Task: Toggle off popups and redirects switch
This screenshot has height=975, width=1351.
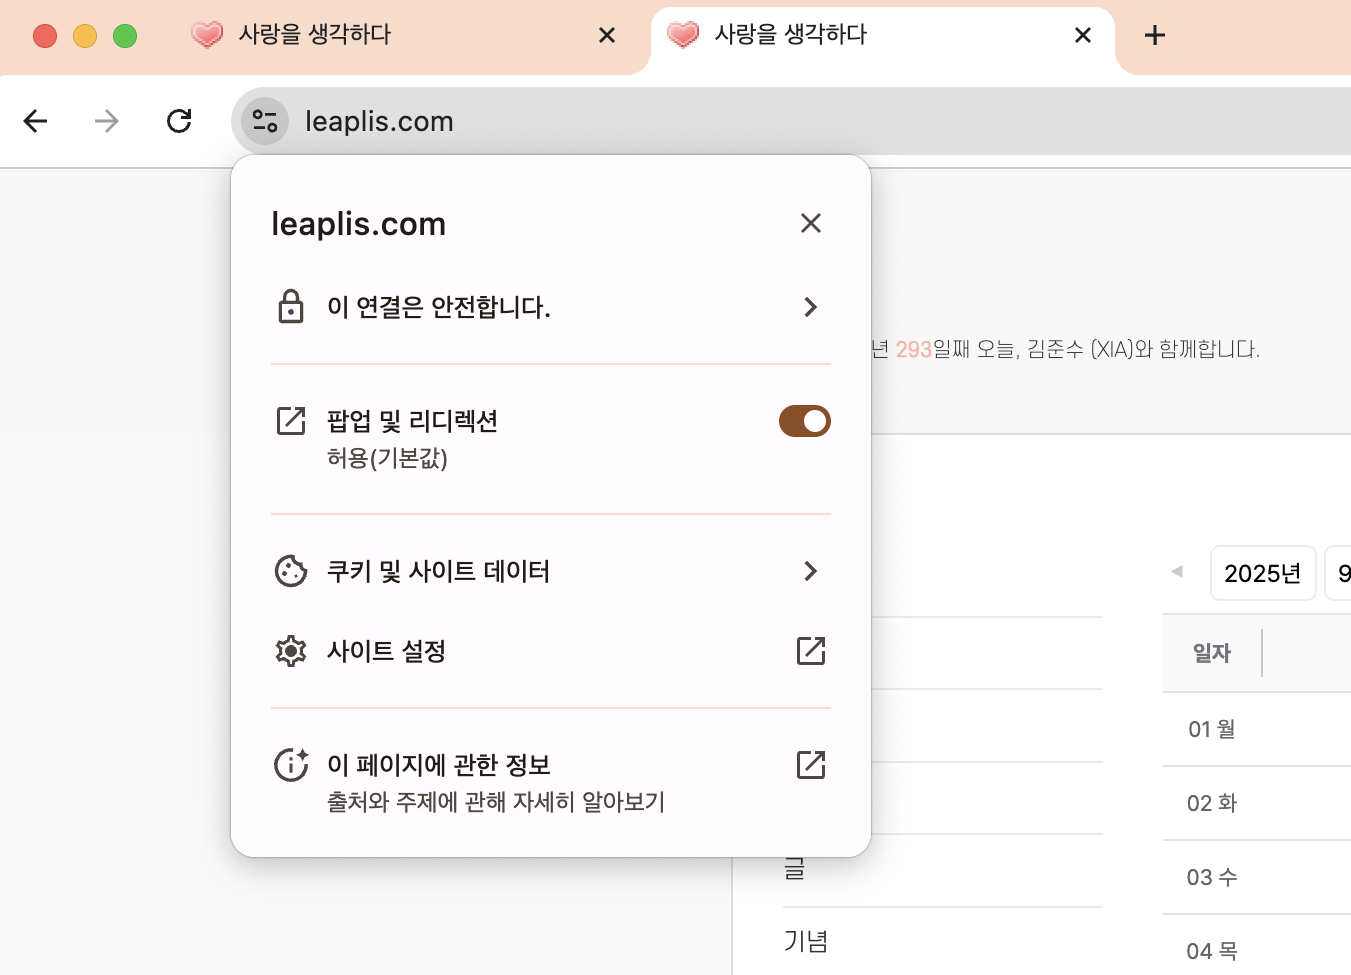Action: click(x=804, y=421)
